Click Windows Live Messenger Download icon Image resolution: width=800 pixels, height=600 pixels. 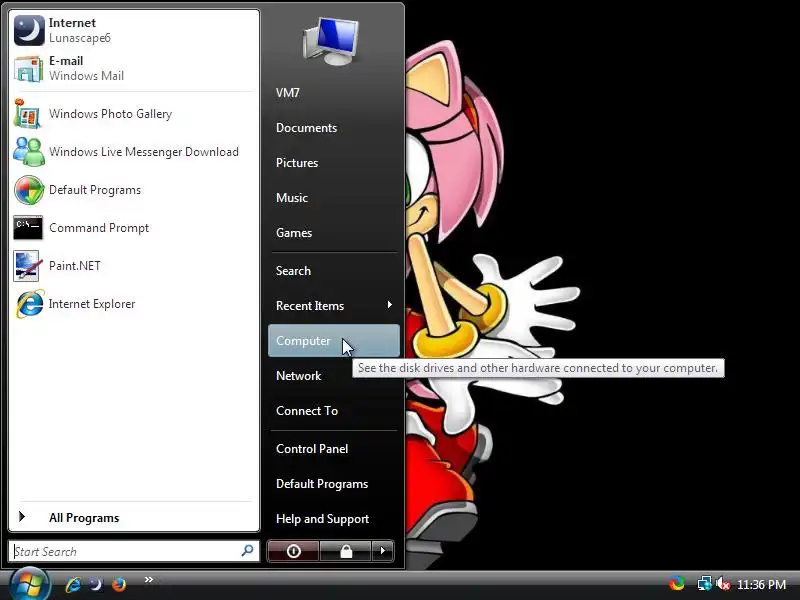click(x=29, y=152)
